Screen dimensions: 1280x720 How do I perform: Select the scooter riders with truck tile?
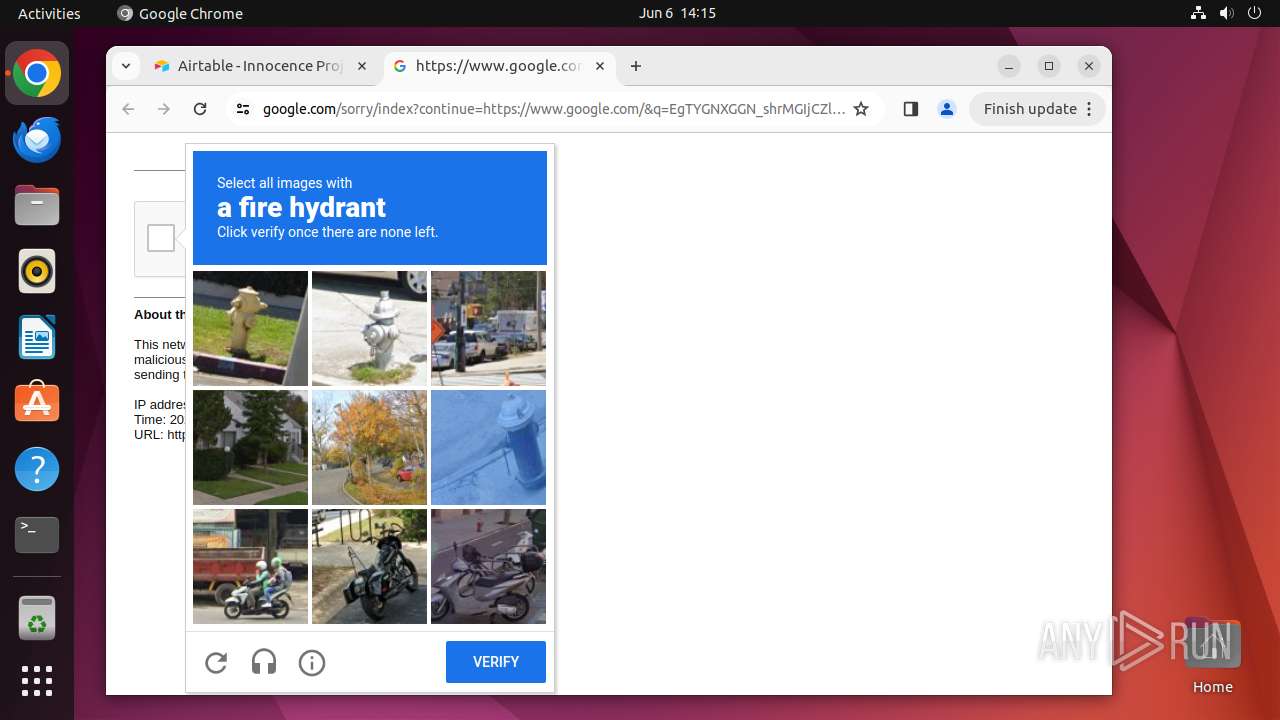tap(250, 566)
